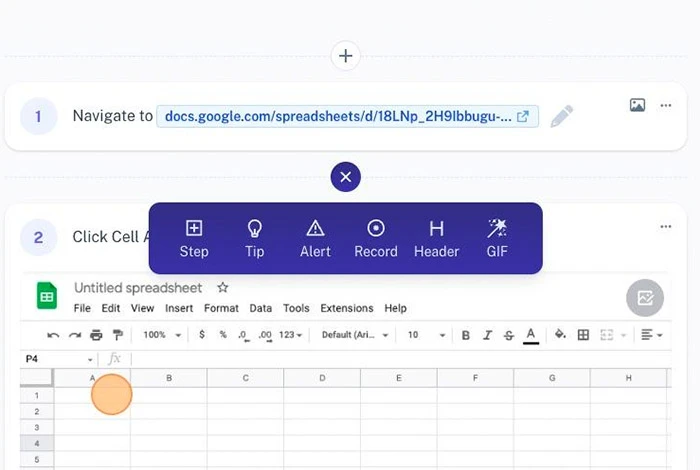Open the 123 number format dropdown
Viewport: 700px width, 470px height.
291,335
